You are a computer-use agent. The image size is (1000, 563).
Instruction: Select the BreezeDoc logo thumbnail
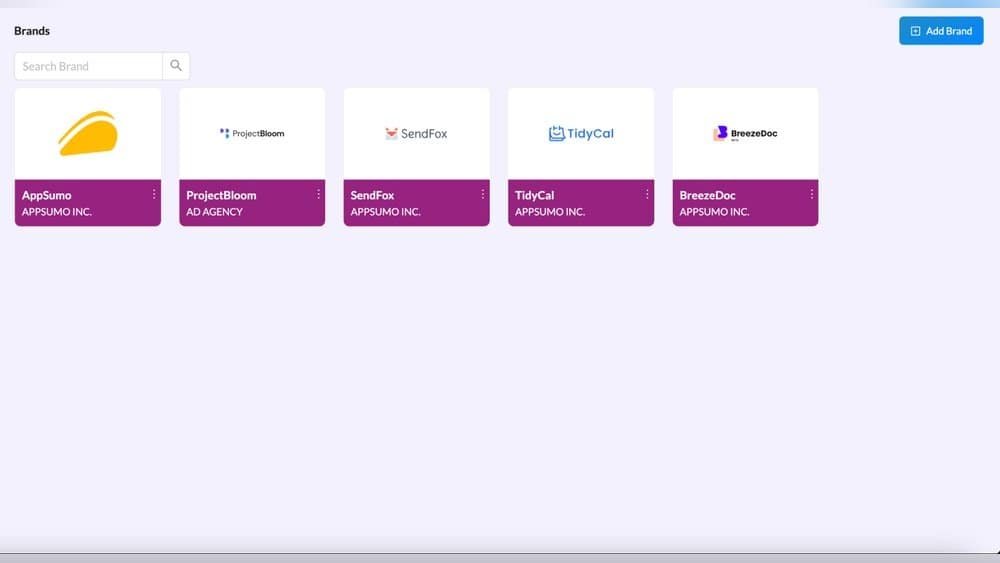(745, 133)
